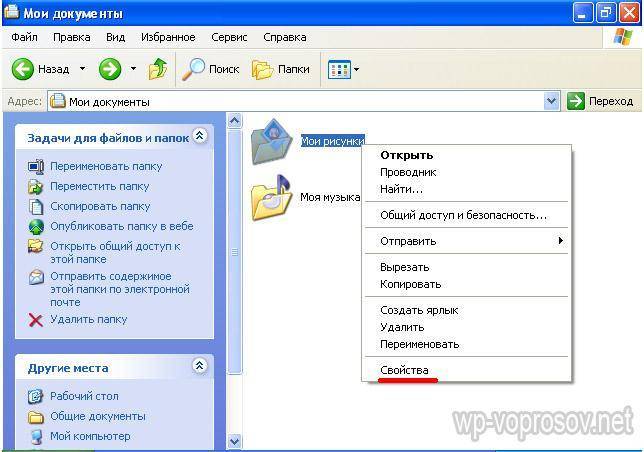
Task: Open Рабочий стол link
Action: click(x=84, y=396)
